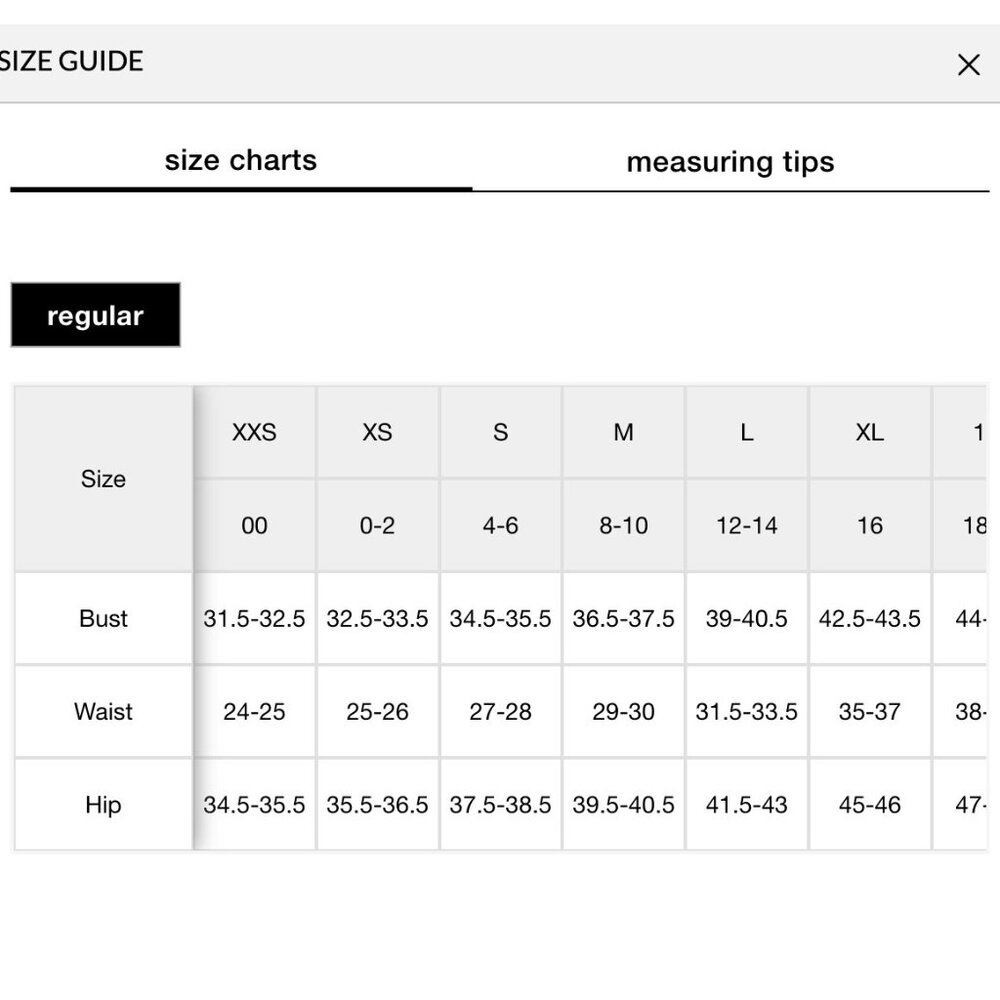This screenshot has width=1000, height=1000.
Task: Switch to the measuring tips tab
Action: click(730, 162)
